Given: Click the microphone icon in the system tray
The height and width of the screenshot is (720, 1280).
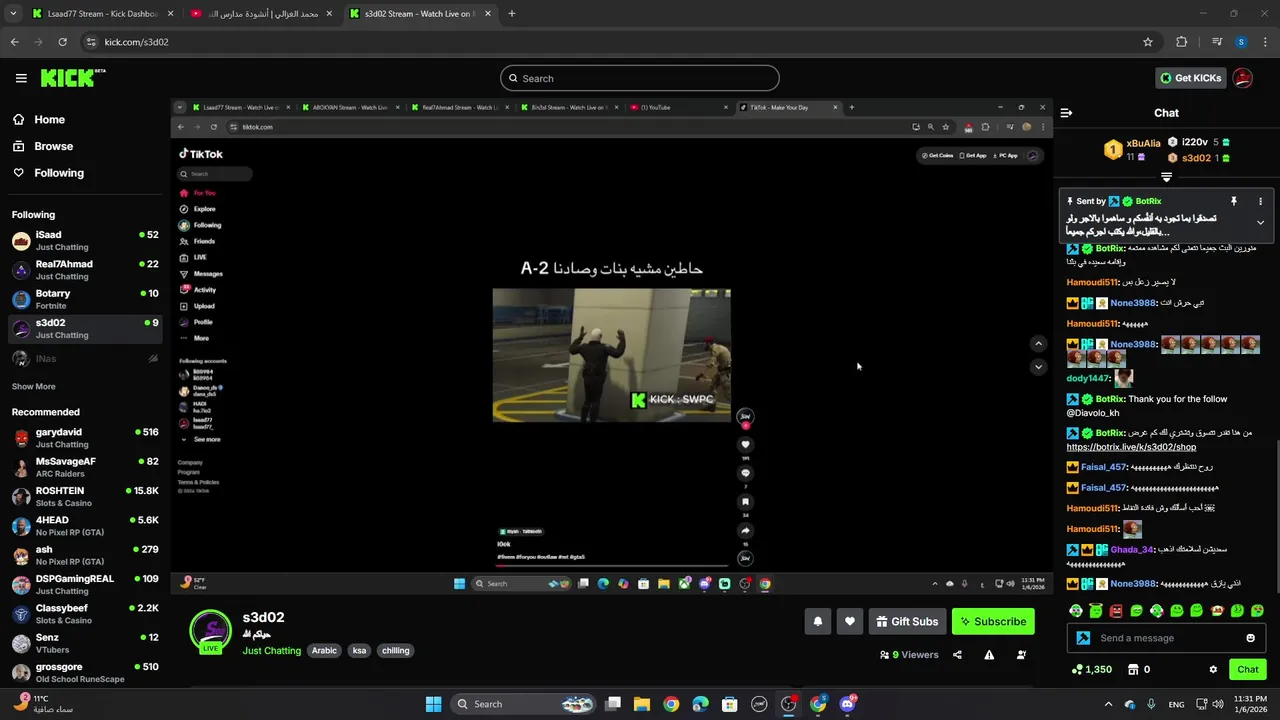Looking at the screenshot, I should [x=1151, y=704].
